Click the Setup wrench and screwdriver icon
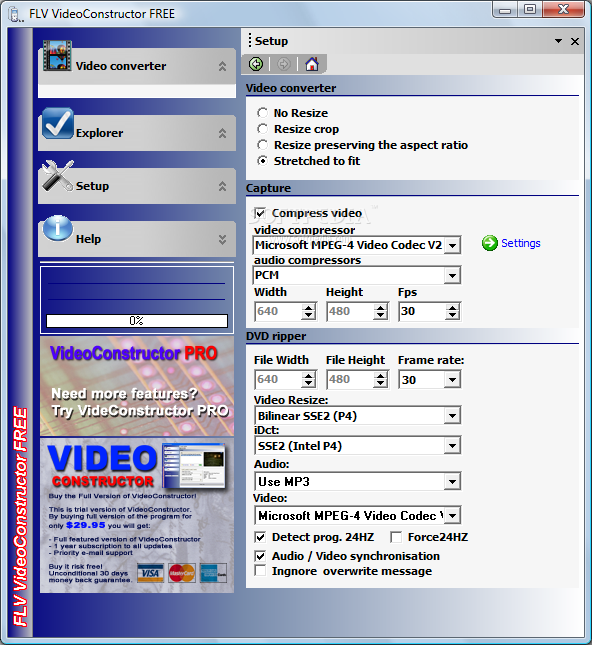The image size is (592, 645). pyautogui.click(x=58, y=176)
